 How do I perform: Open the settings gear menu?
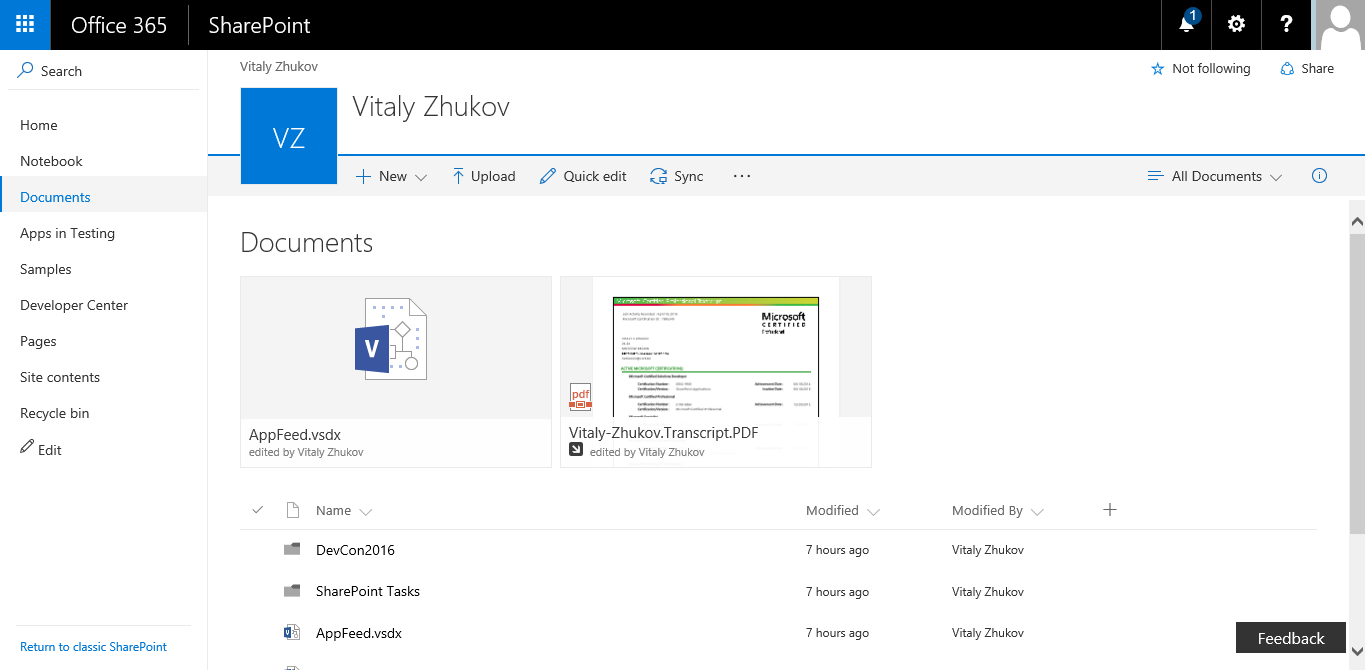tap(1236, 25)
